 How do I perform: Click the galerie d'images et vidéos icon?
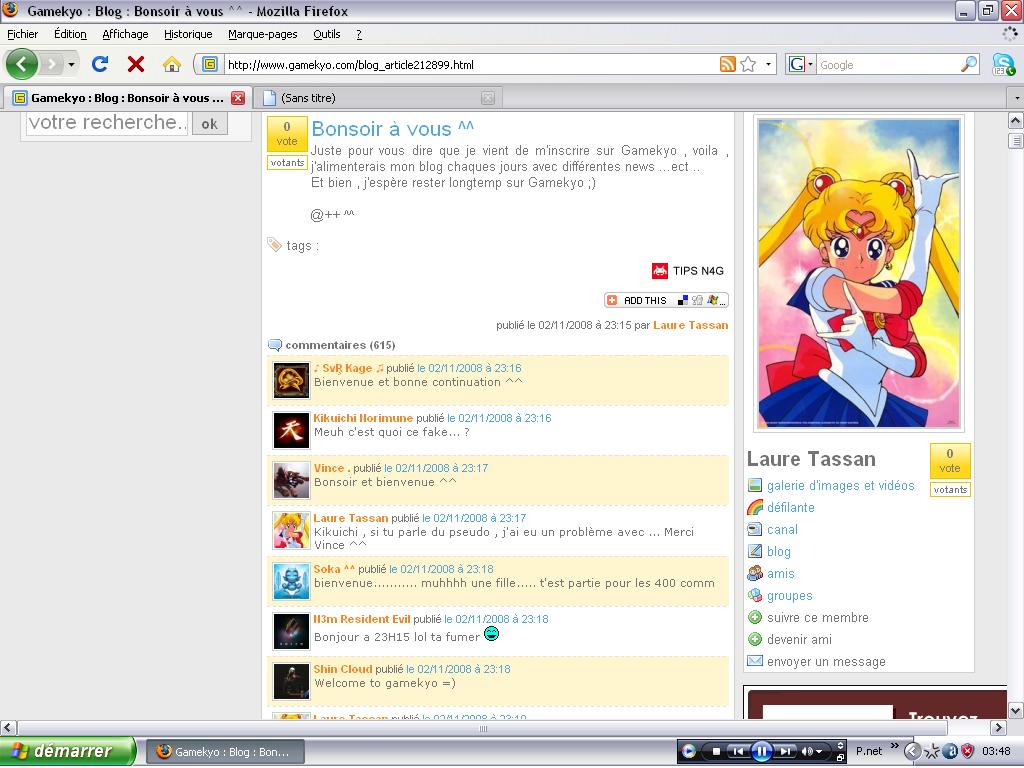[x=755, y=485]
